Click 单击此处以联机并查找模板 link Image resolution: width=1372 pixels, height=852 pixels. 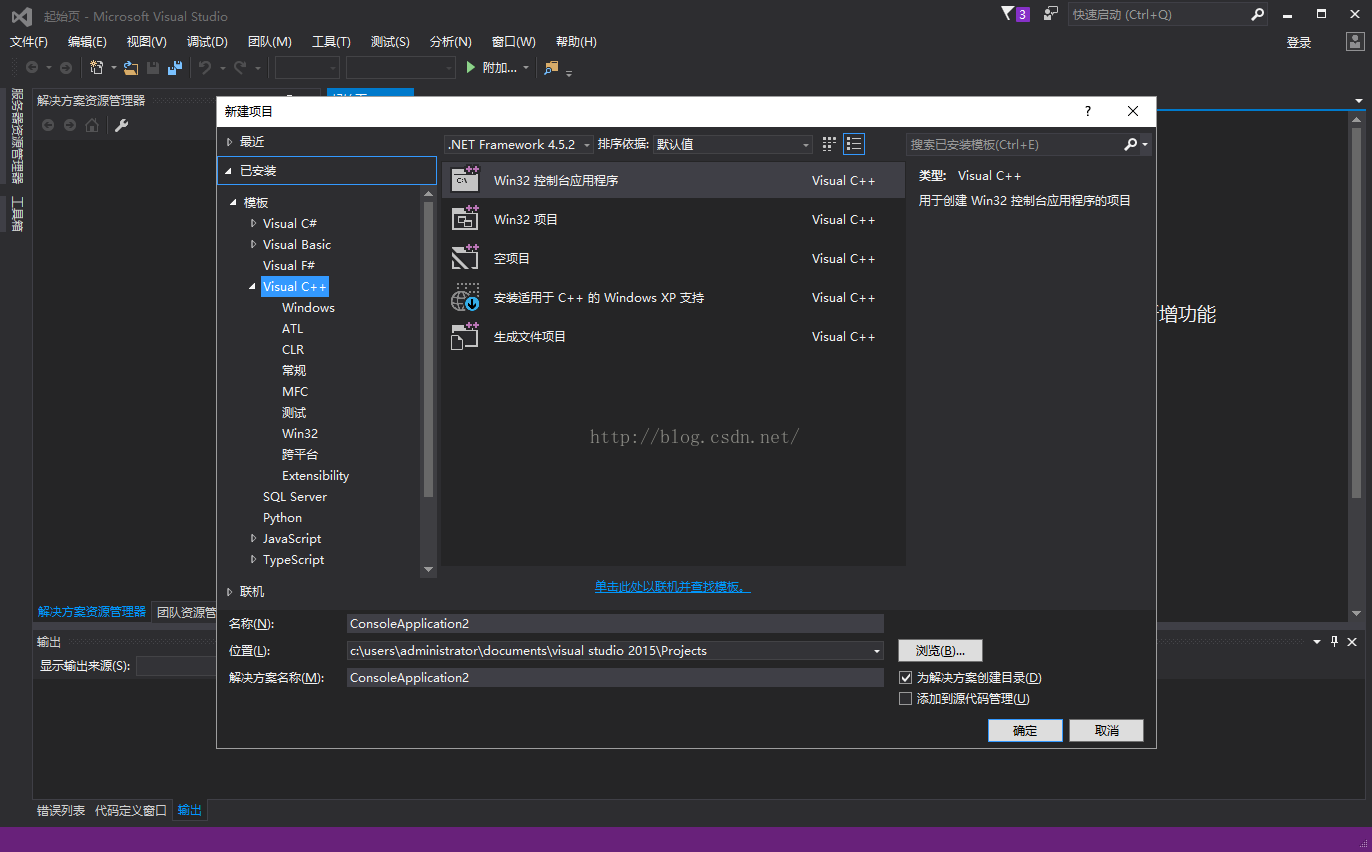coord(672,587)
